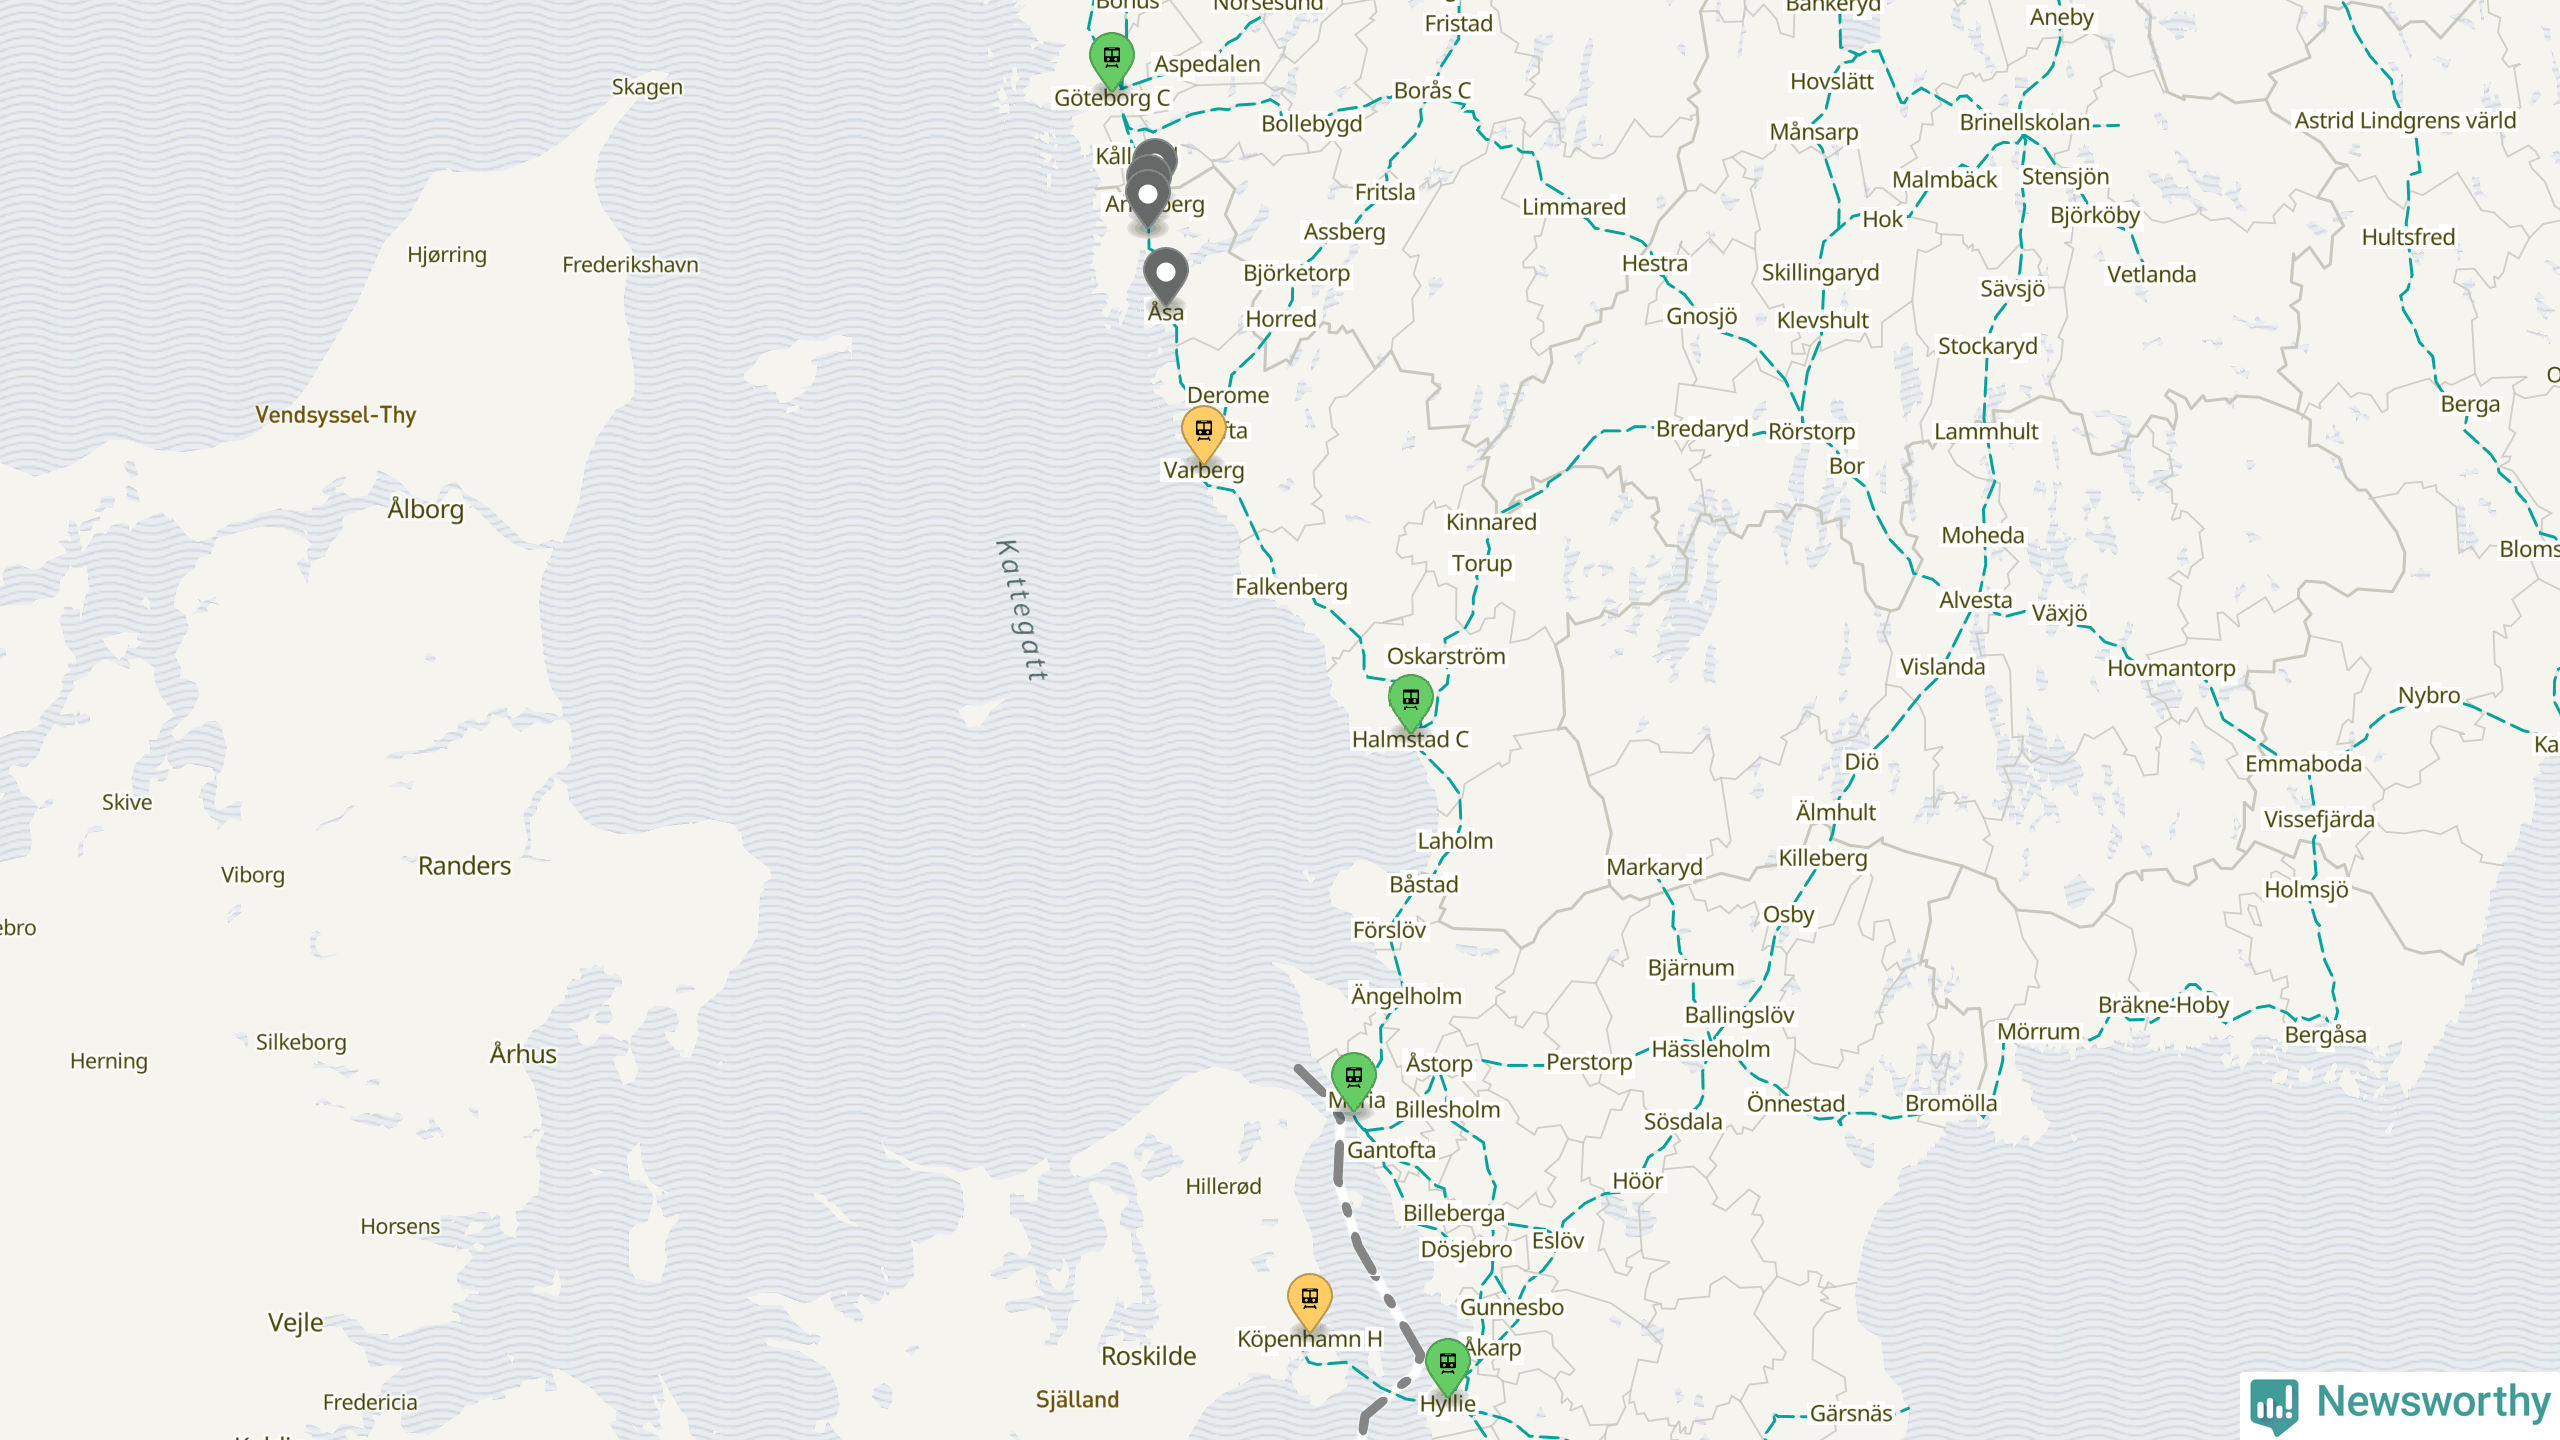Click the Limmared station label
Screen dimensions: 2560x1440
[1574, 207]
